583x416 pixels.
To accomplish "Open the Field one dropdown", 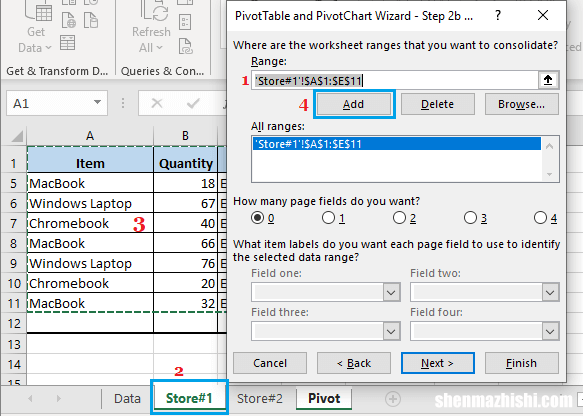I will pos(391,293).
